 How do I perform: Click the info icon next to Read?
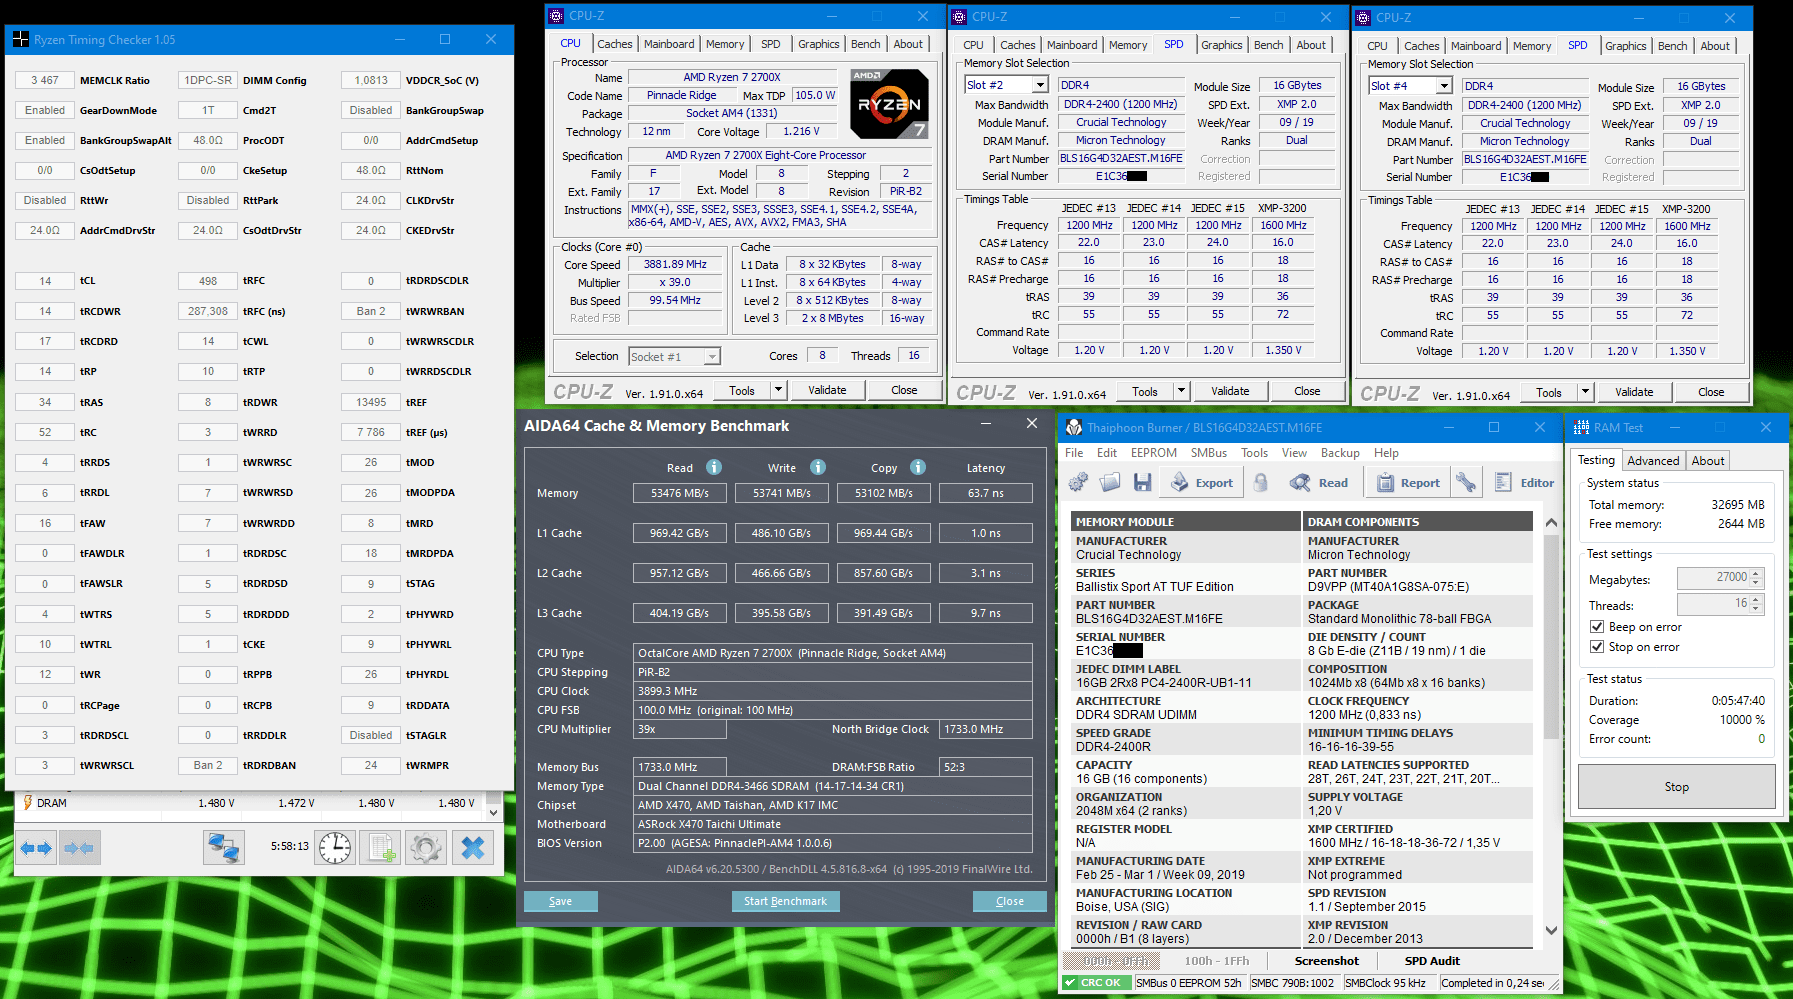pos(714,467)
